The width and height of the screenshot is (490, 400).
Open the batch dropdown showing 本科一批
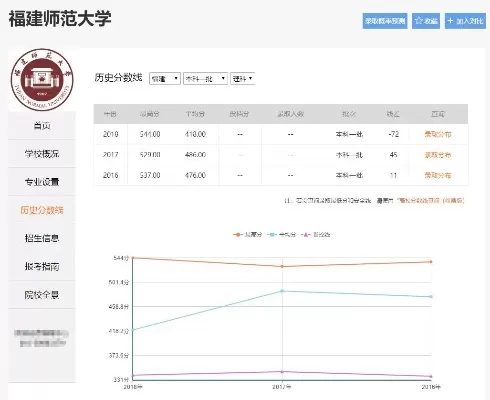pos(205,79)
